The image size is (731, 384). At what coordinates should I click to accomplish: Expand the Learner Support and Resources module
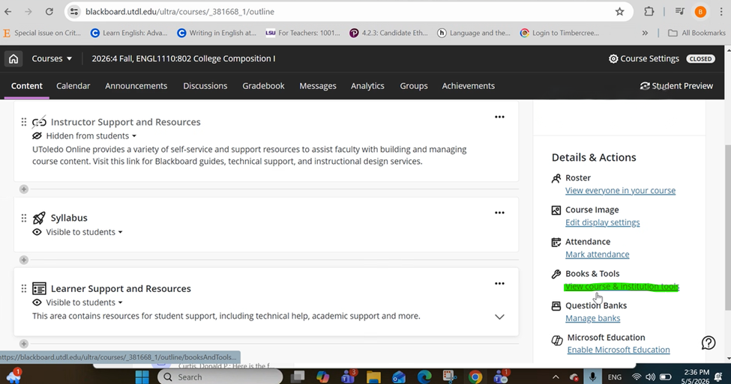(499, 317)
